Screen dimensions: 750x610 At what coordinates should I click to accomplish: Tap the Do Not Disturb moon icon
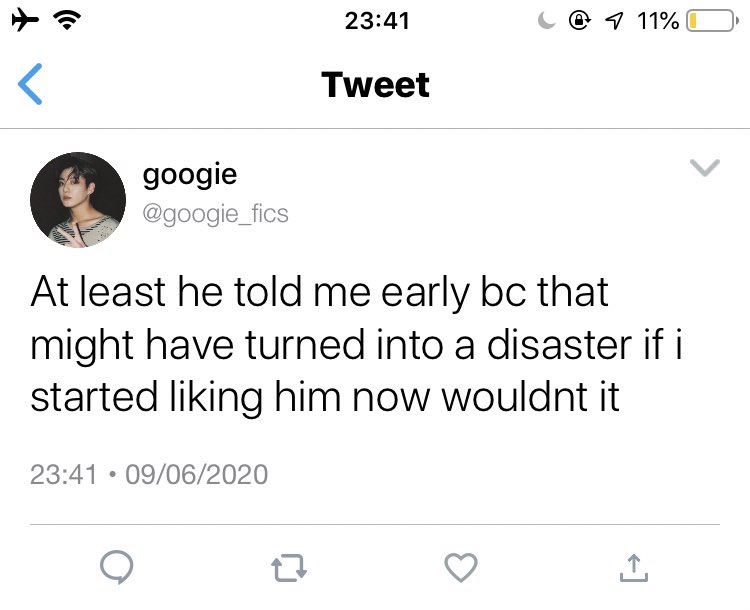pyautogui.click(x=546, y=21)
